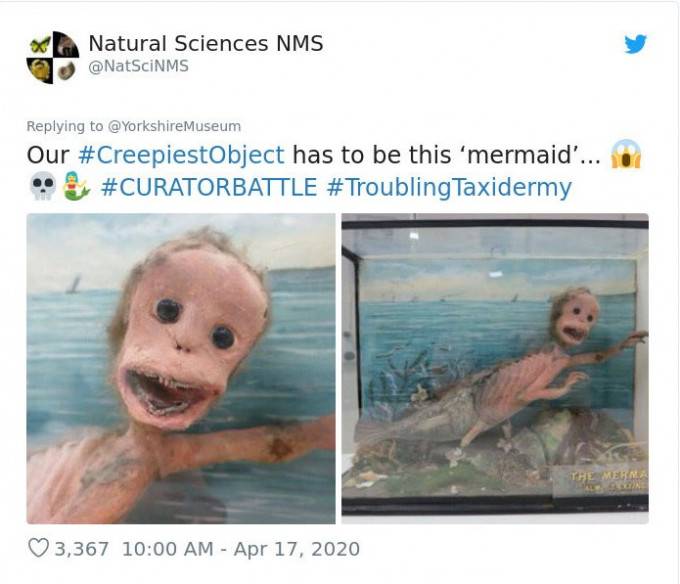Open the mermaid display case photo

click(x=495, y=369)
